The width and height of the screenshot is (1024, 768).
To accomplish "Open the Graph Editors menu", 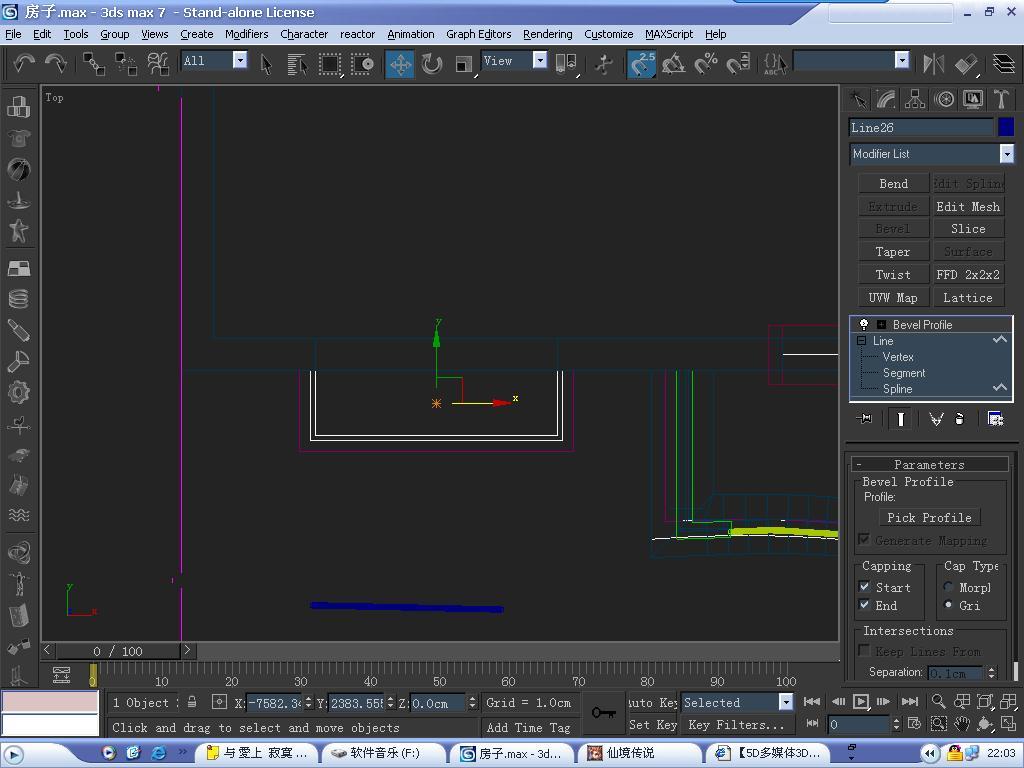I will pos(479,34).
